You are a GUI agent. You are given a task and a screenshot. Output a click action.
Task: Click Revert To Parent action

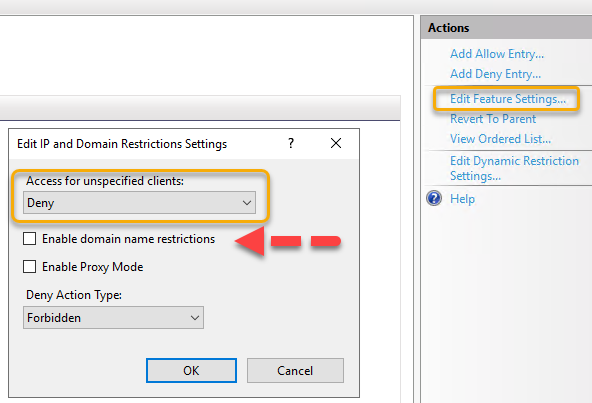coord(493,119)
